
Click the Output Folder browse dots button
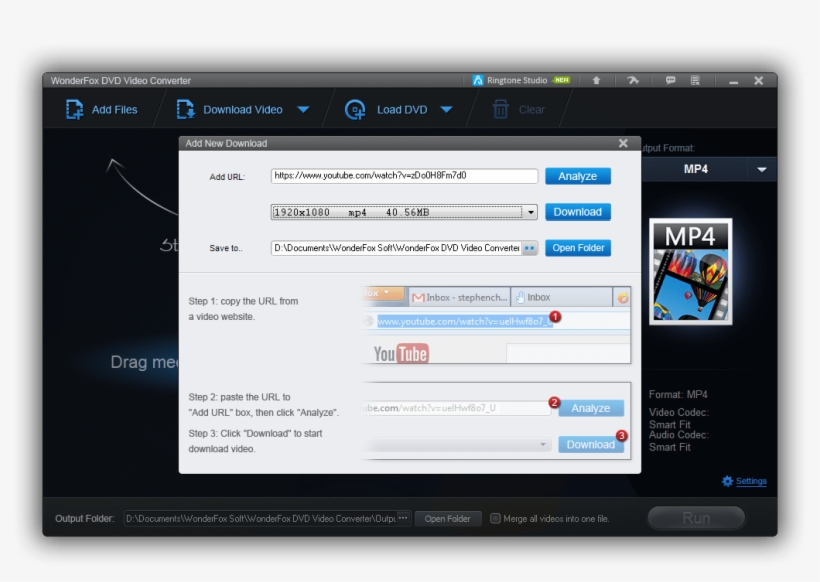403,518
